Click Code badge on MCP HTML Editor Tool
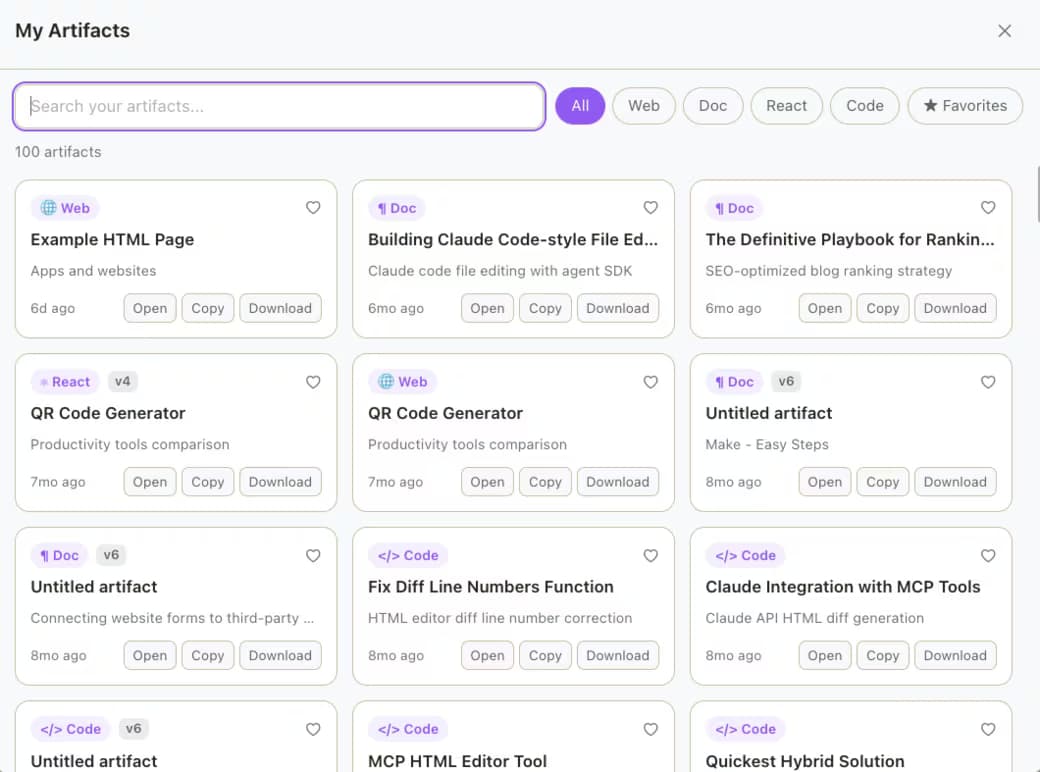 tap(408, 730)
